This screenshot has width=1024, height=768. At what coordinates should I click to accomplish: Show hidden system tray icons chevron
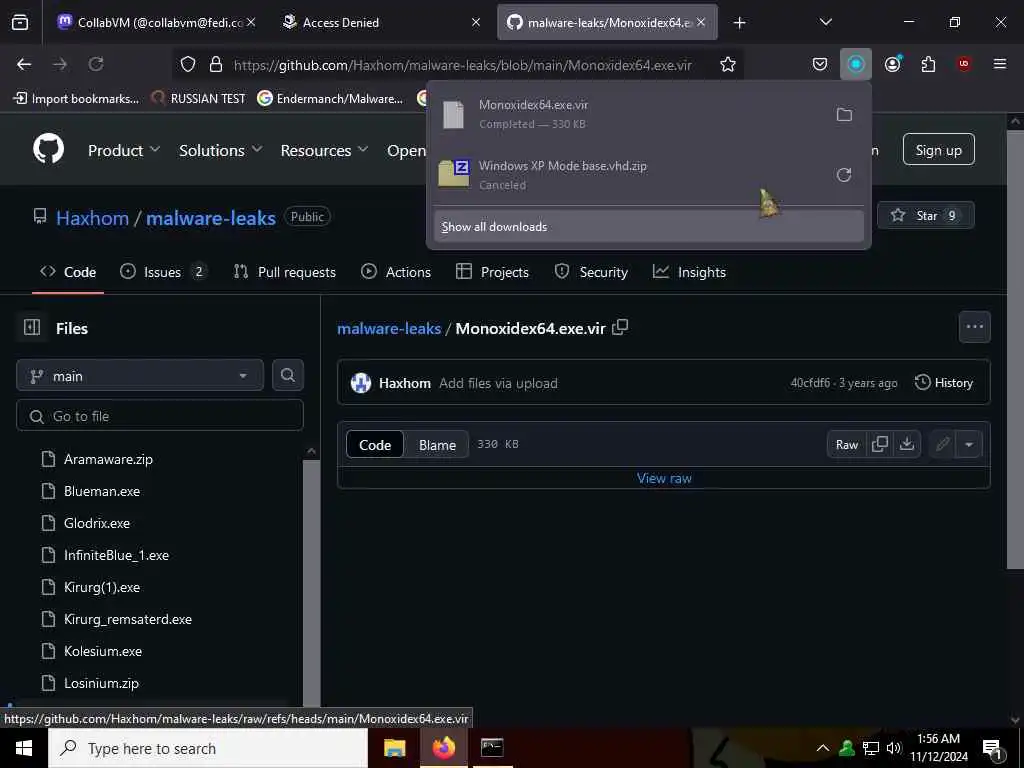[822, 748]
